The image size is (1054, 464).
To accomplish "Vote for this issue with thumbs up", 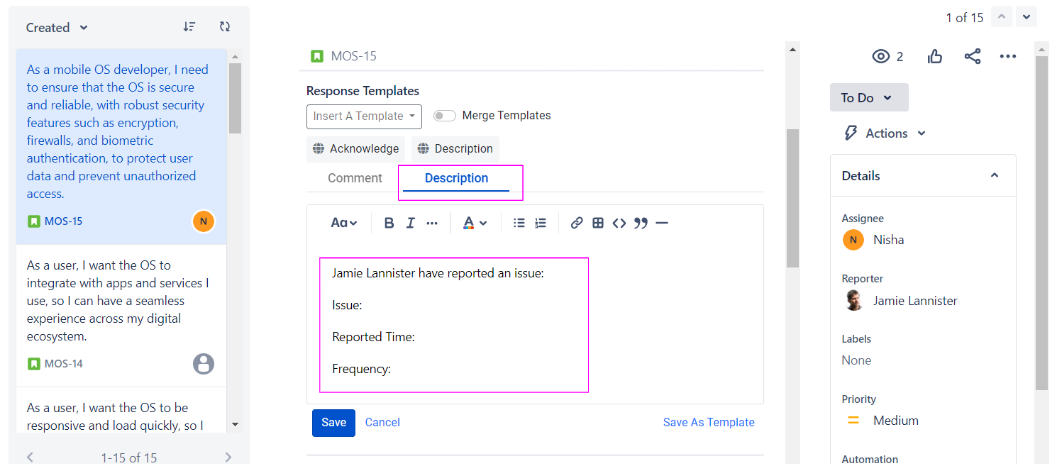I will [935, 56].
